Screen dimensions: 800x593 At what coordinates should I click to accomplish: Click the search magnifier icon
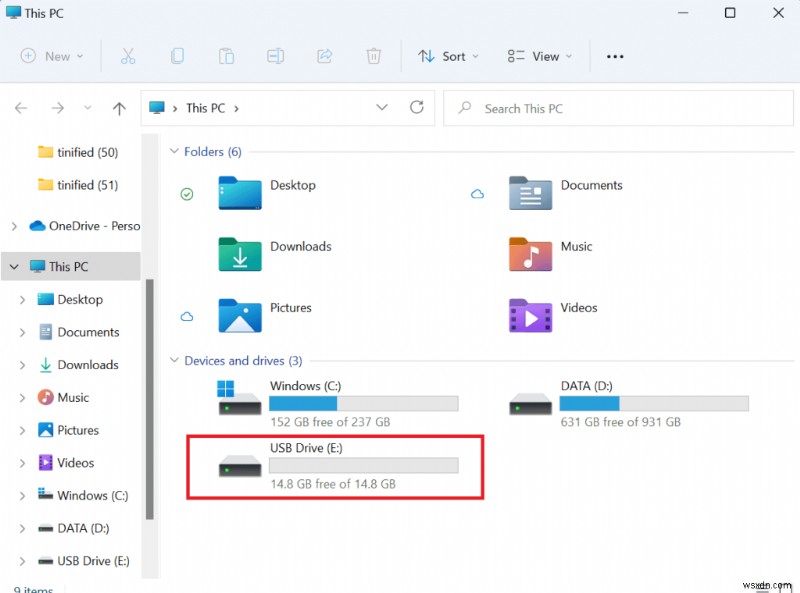coord(464,108)
